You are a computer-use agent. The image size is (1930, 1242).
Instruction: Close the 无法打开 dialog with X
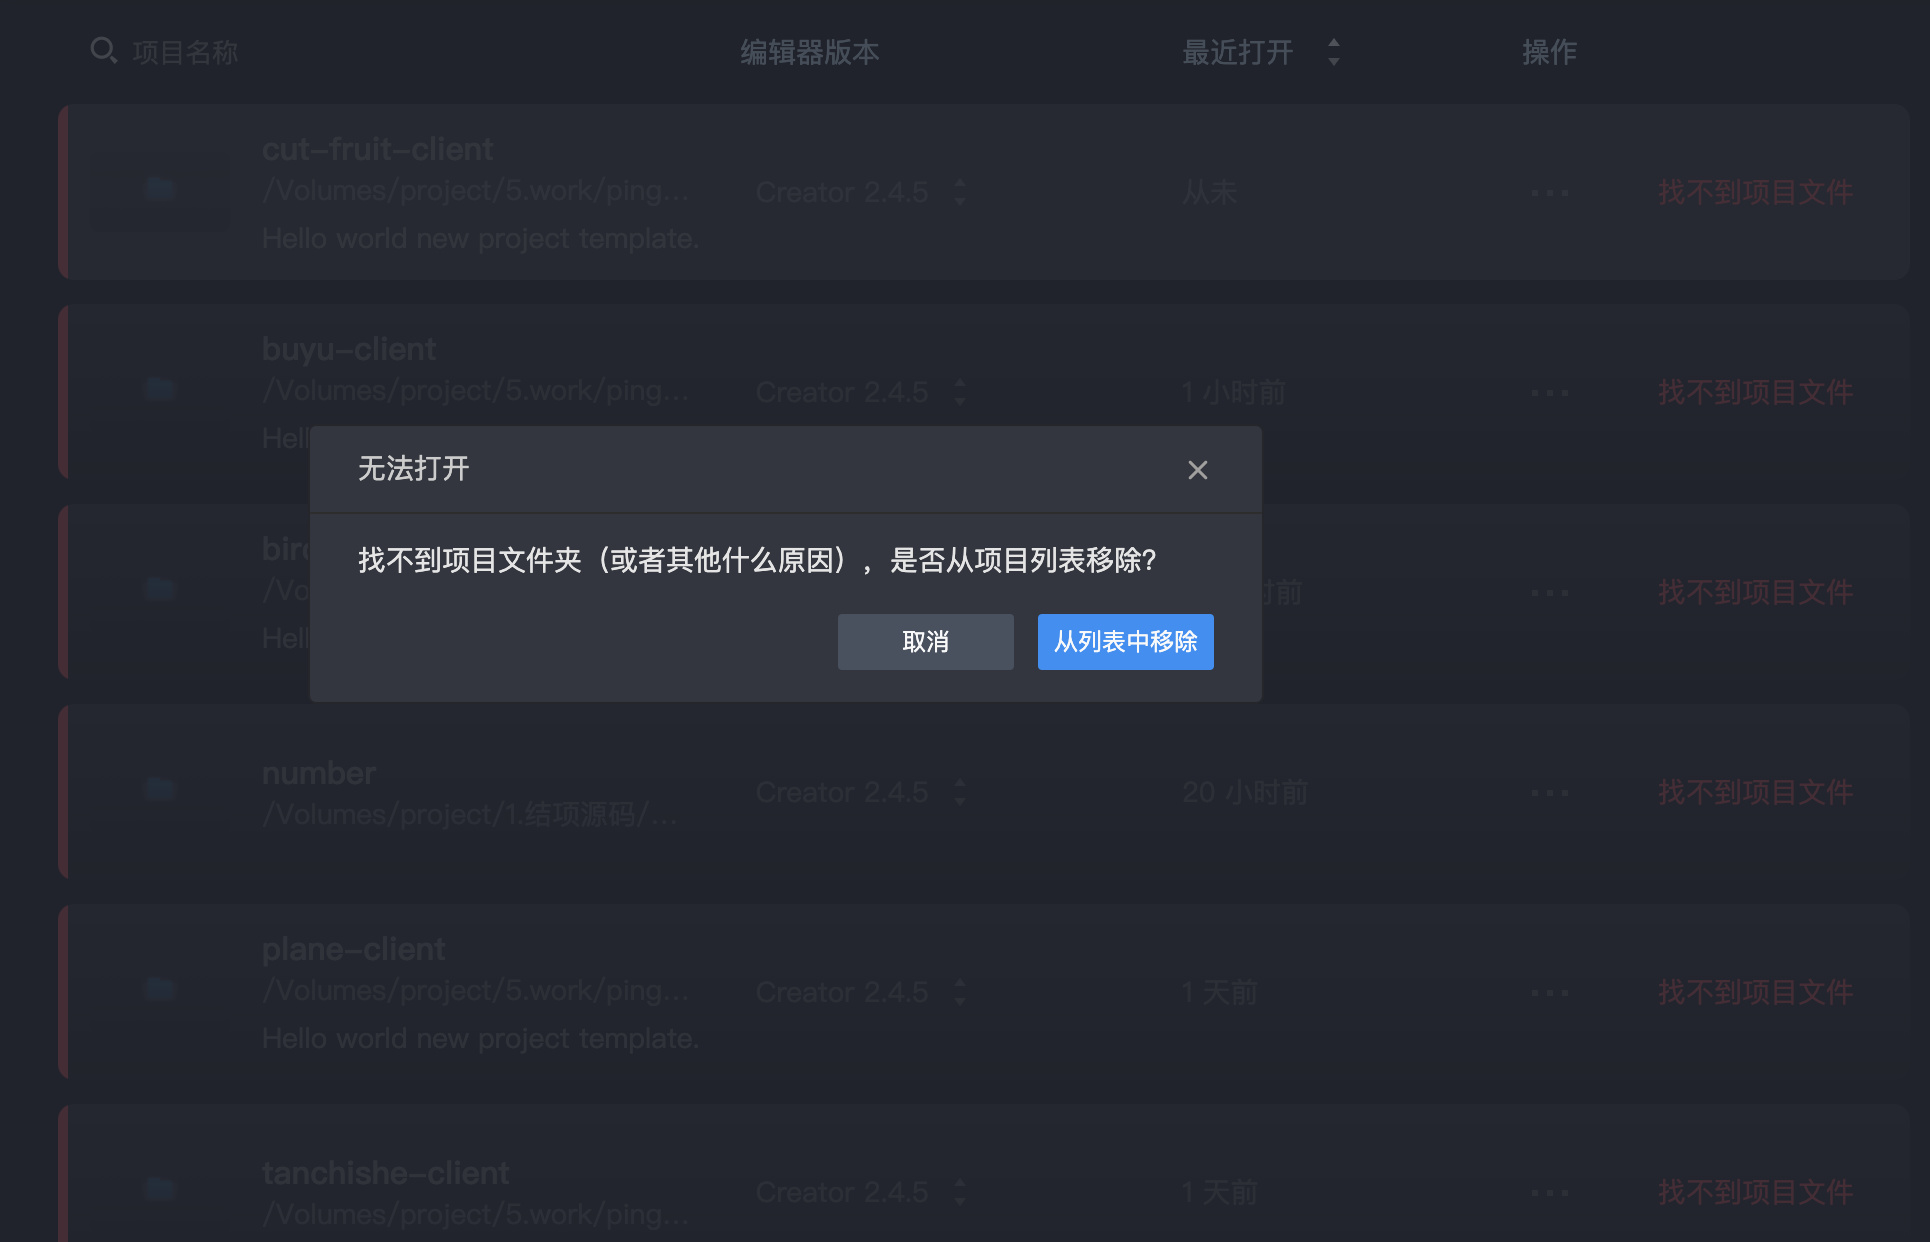tap(1197, 470)
